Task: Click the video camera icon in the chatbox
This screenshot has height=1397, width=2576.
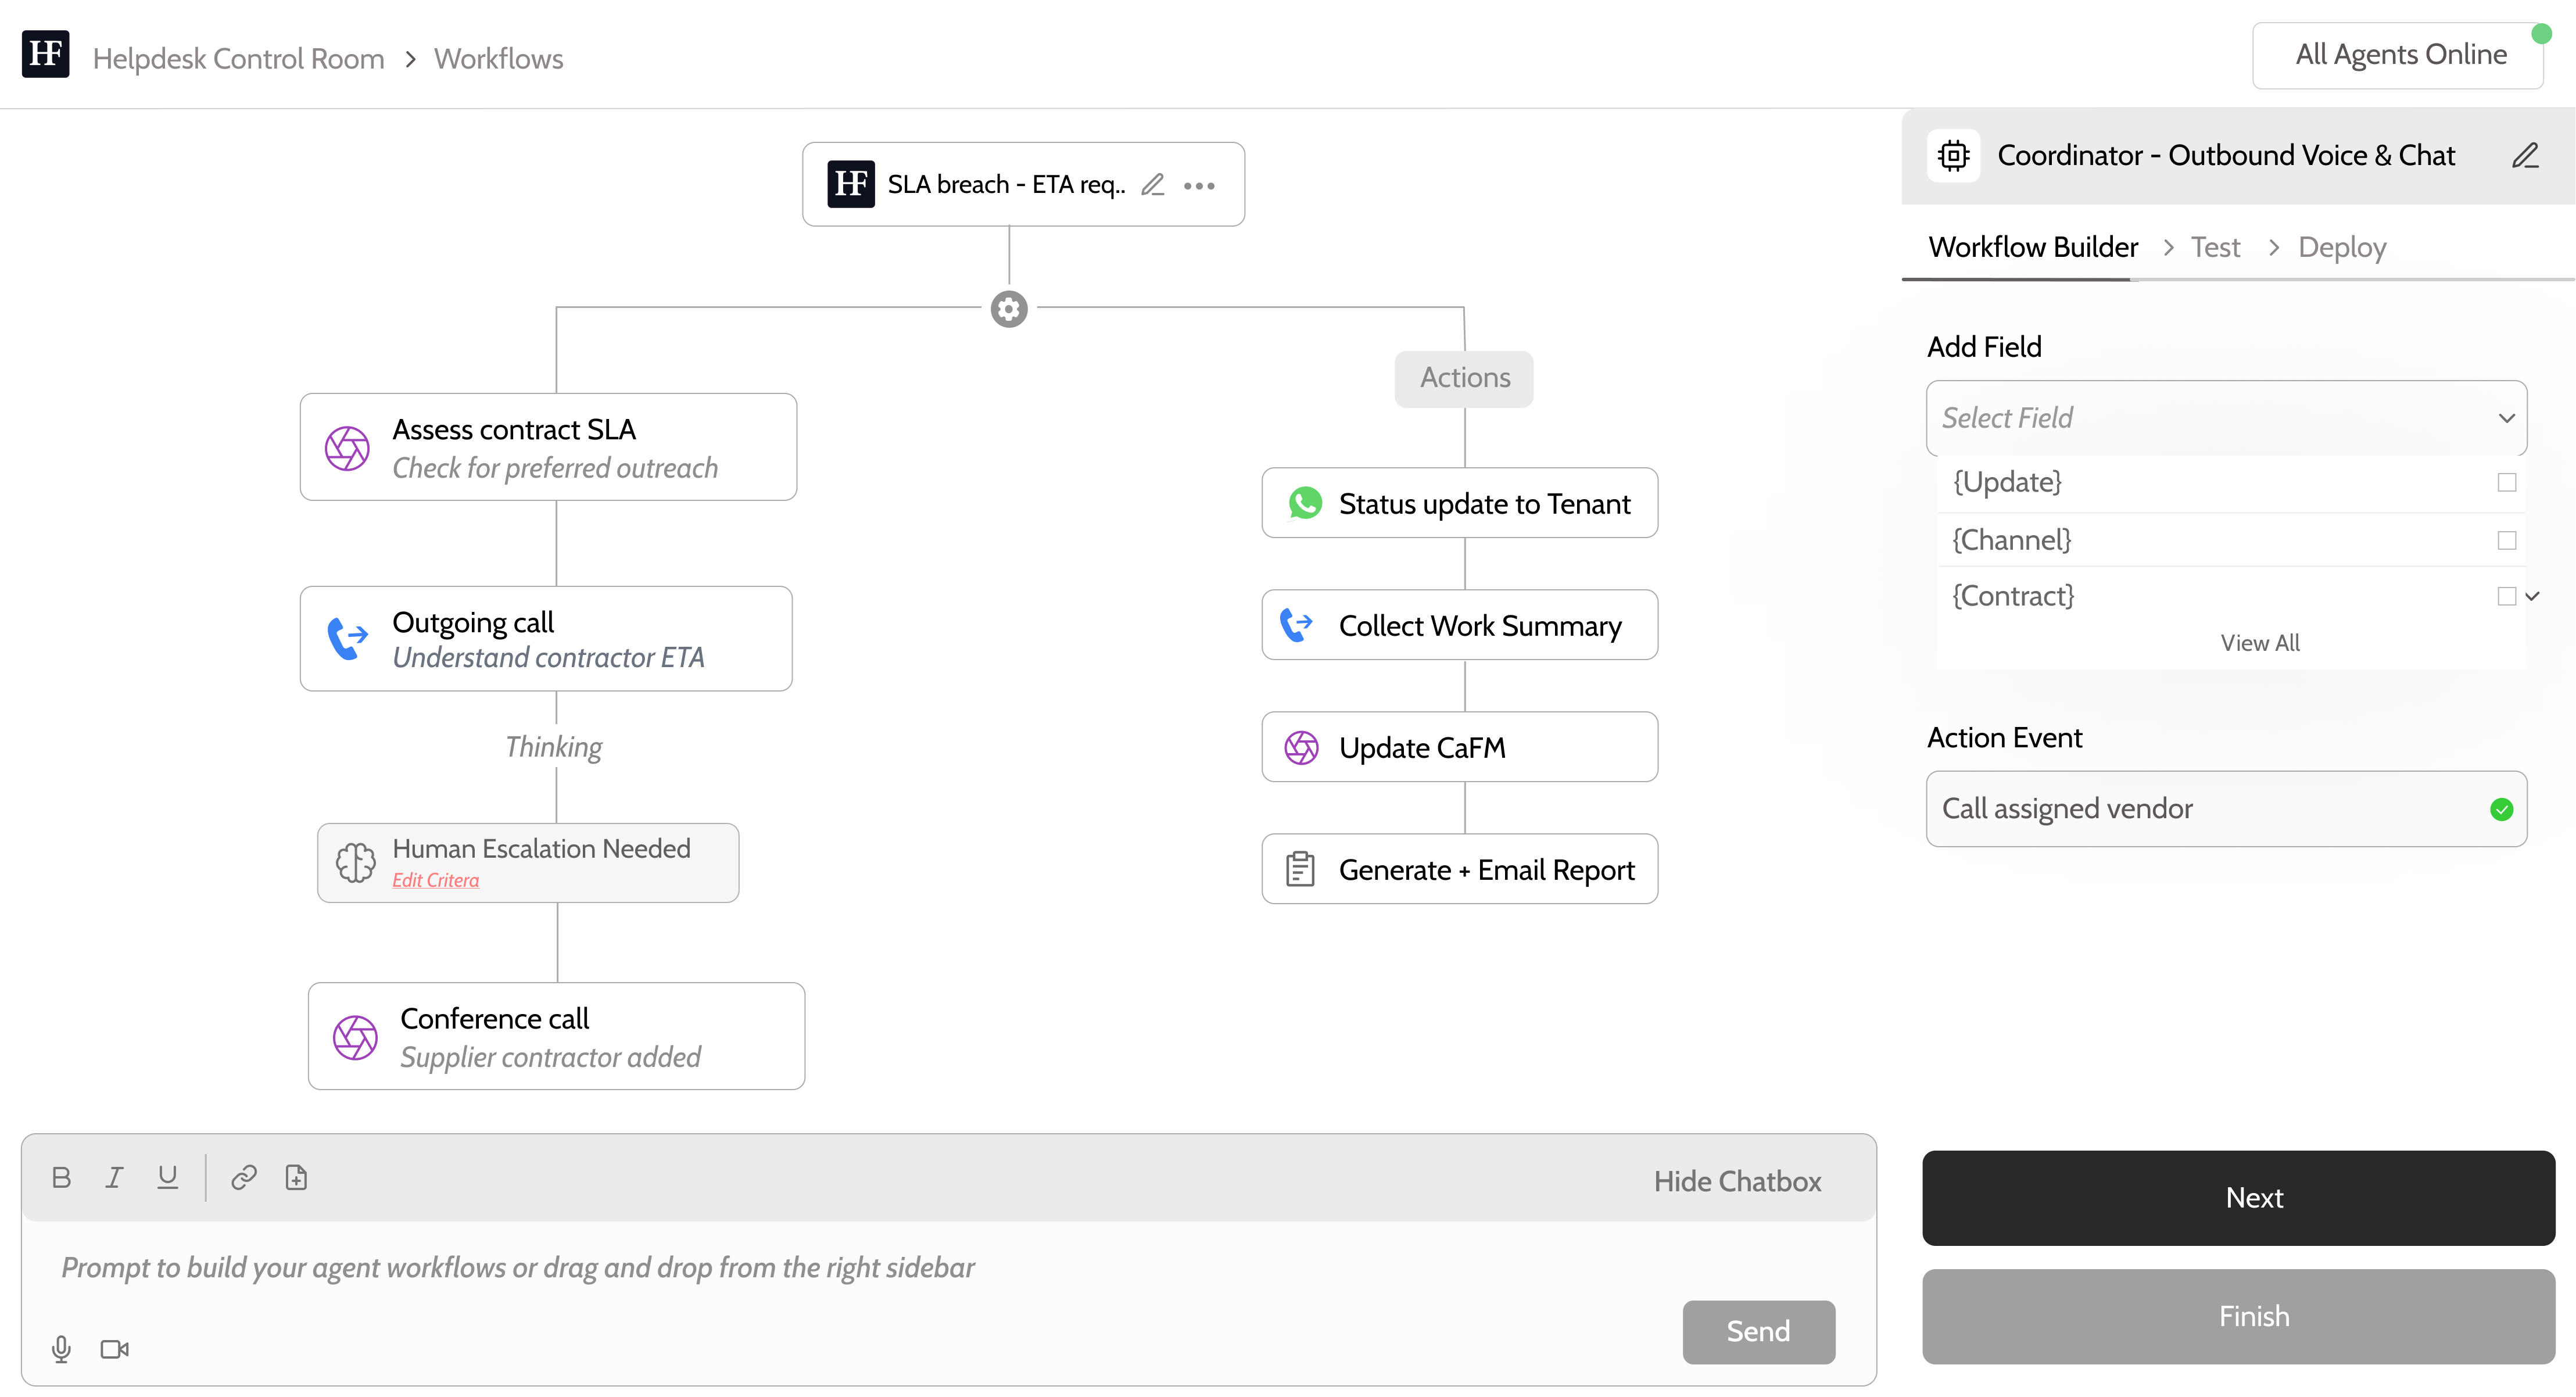Action: coord(114,1349)
